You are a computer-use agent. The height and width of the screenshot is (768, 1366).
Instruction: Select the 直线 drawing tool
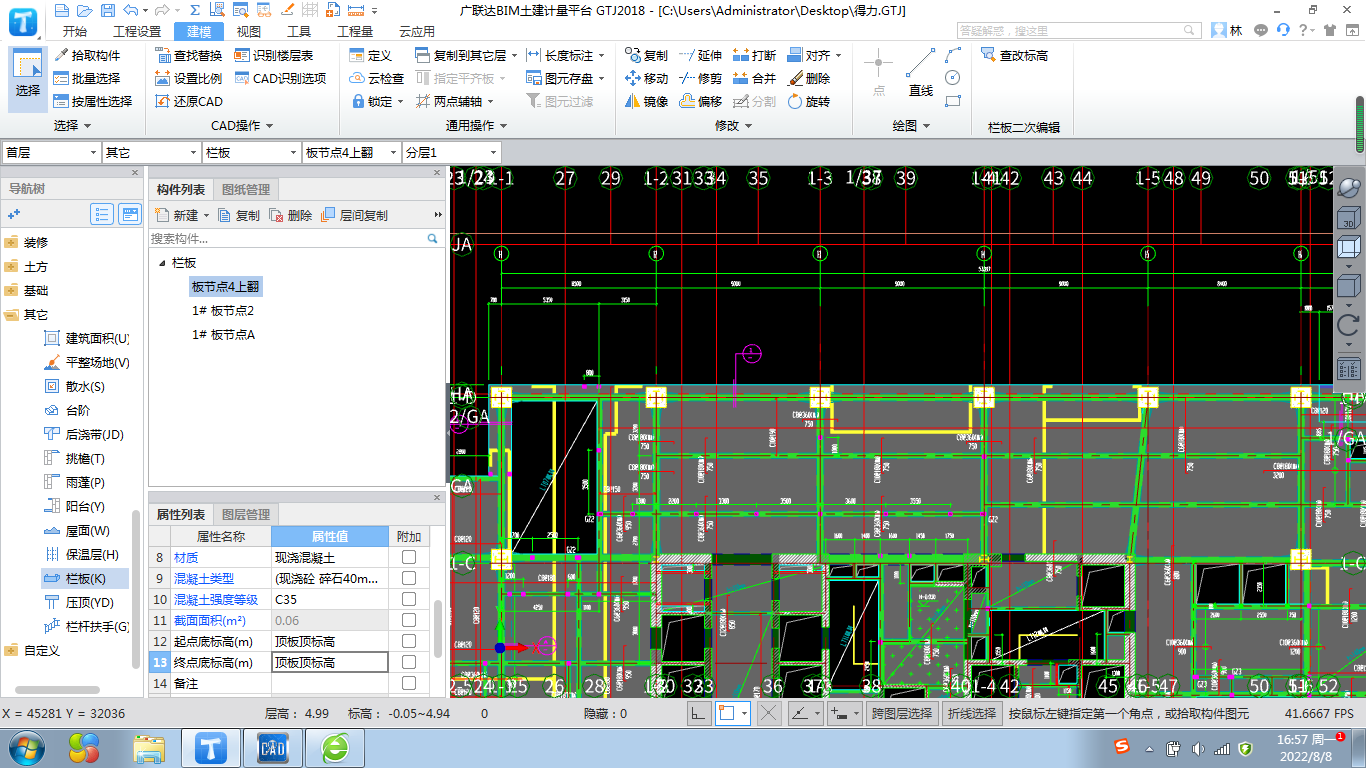921,74
